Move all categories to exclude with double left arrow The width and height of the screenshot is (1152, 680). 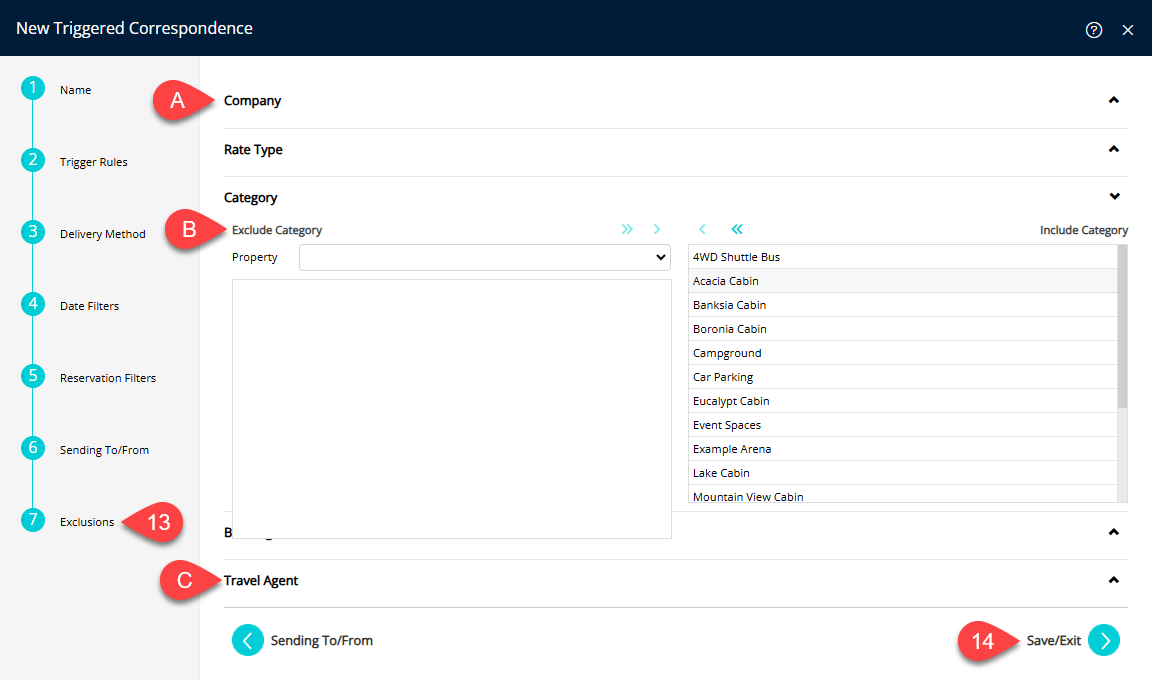(x=737, y=229)
